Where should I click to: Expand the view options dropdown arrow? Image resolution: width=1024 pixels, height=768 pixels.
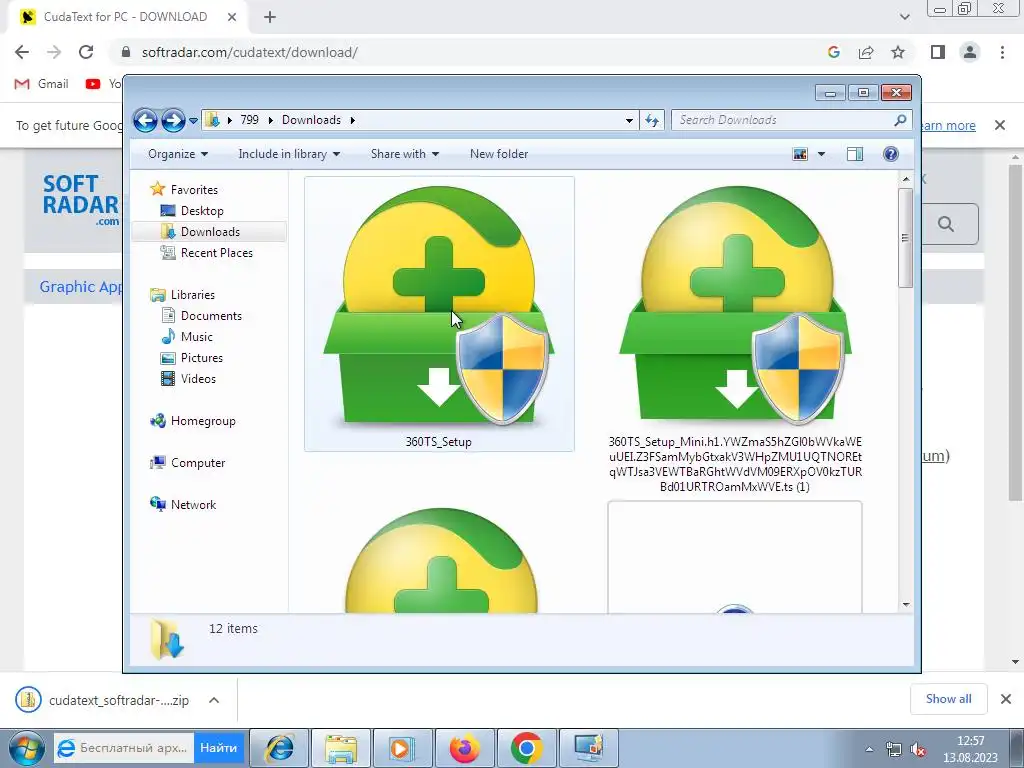[x=822, y=154]
